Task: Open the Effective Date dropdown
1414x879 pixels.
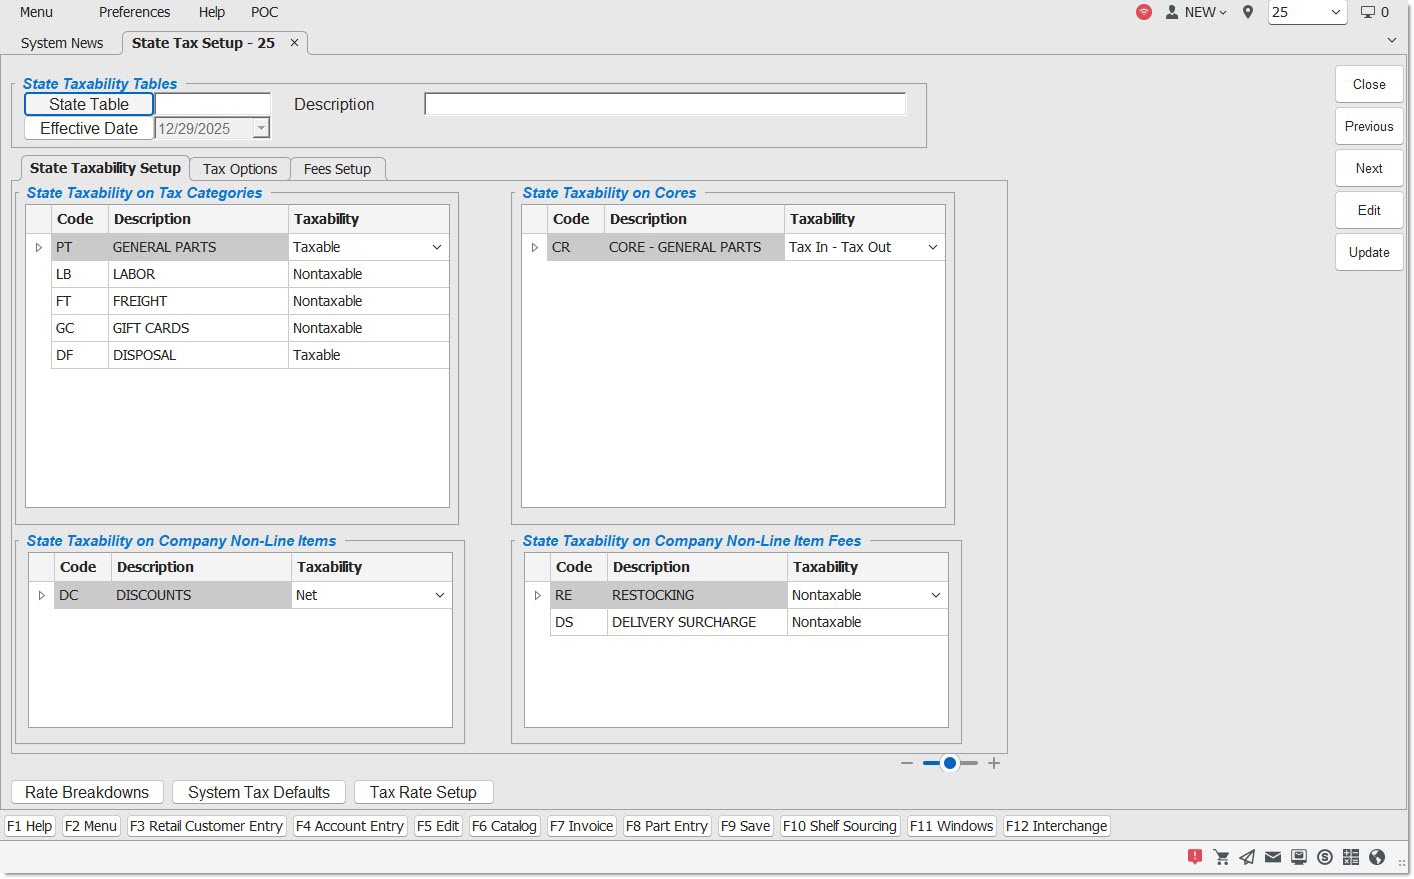Action: point(261,129)
